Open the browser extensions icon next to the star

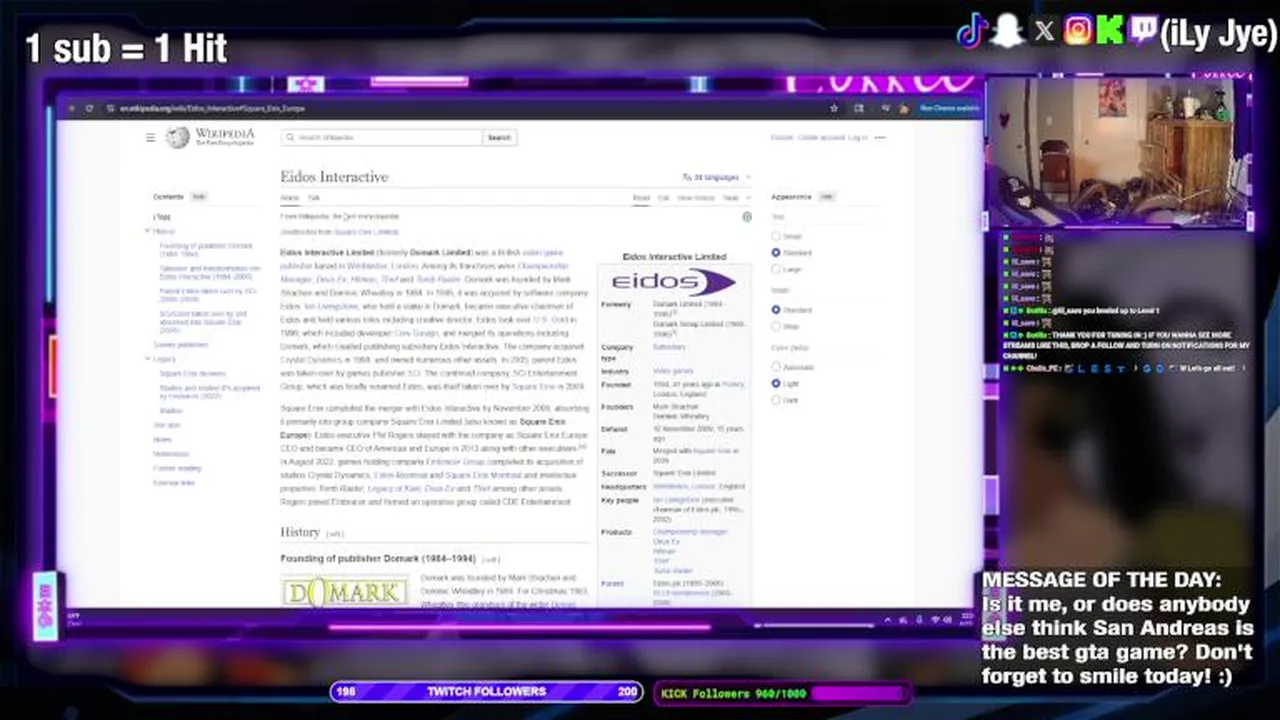pyautogui.click(x=858, y=108)
